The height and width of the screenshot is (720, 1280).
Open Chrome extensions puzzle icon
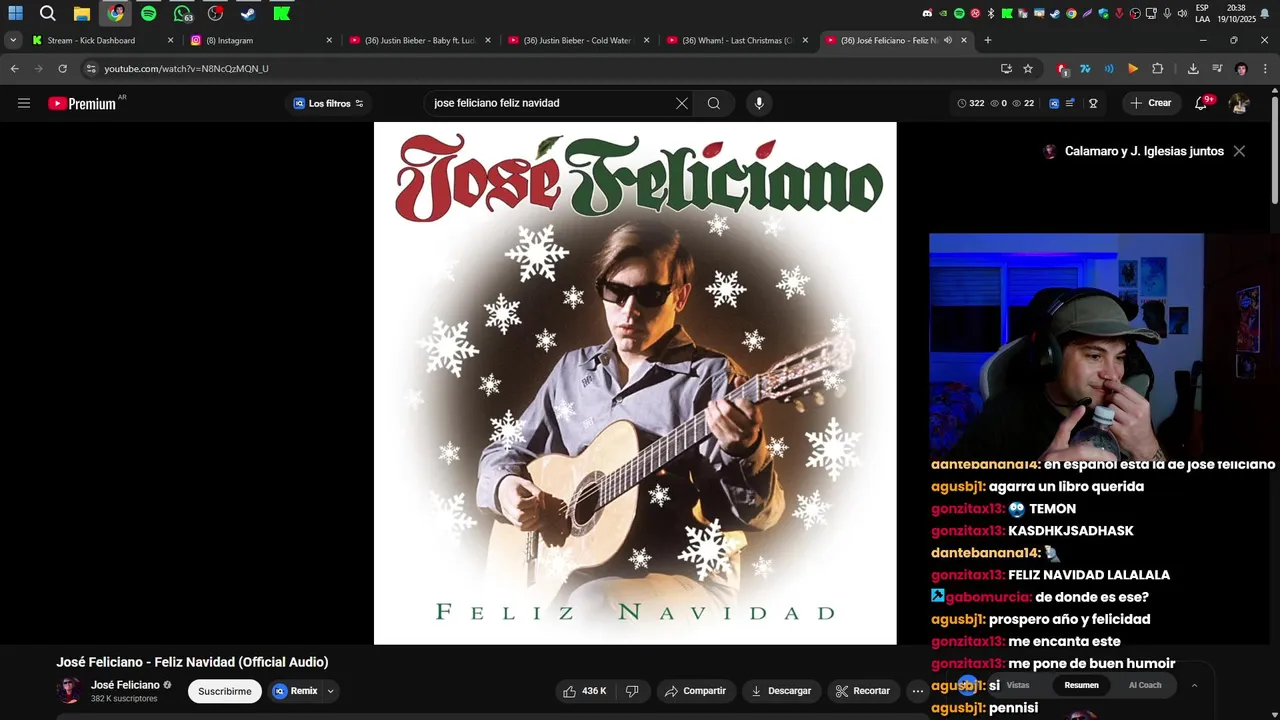click(x=1158, y=69)
